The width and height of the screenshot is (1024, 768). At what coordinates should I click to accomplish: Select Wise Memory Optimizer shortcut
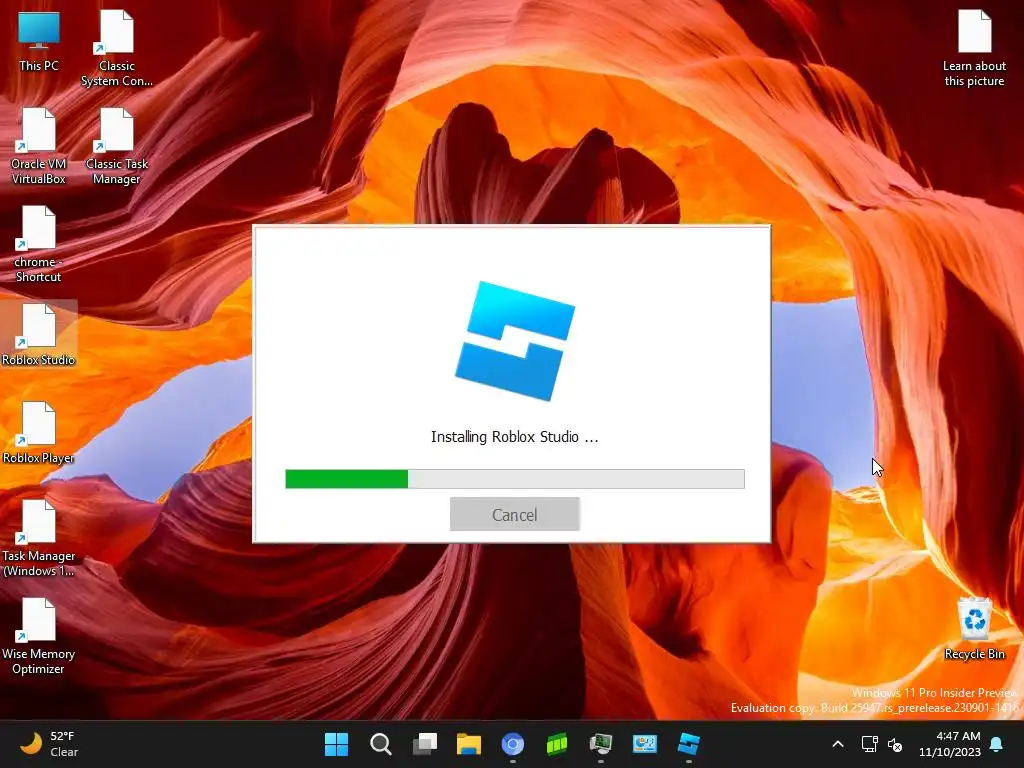click(x=39, y=636)
